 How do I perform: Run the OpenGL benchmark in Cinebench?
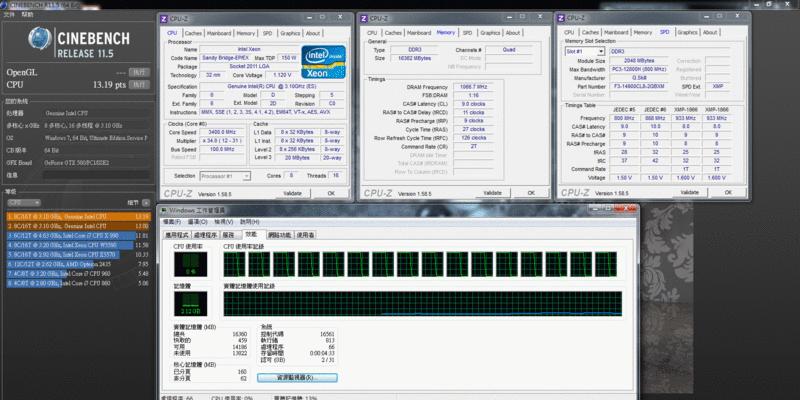coord(139,72)
